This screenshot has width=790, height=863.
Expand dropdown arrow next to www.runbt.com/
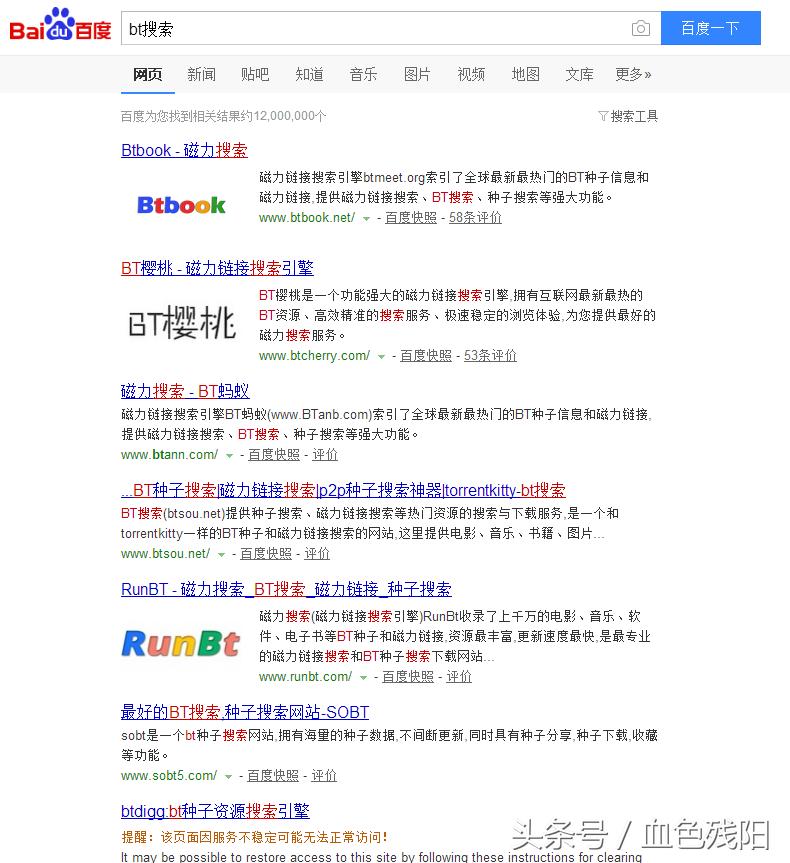coord(363,678)
